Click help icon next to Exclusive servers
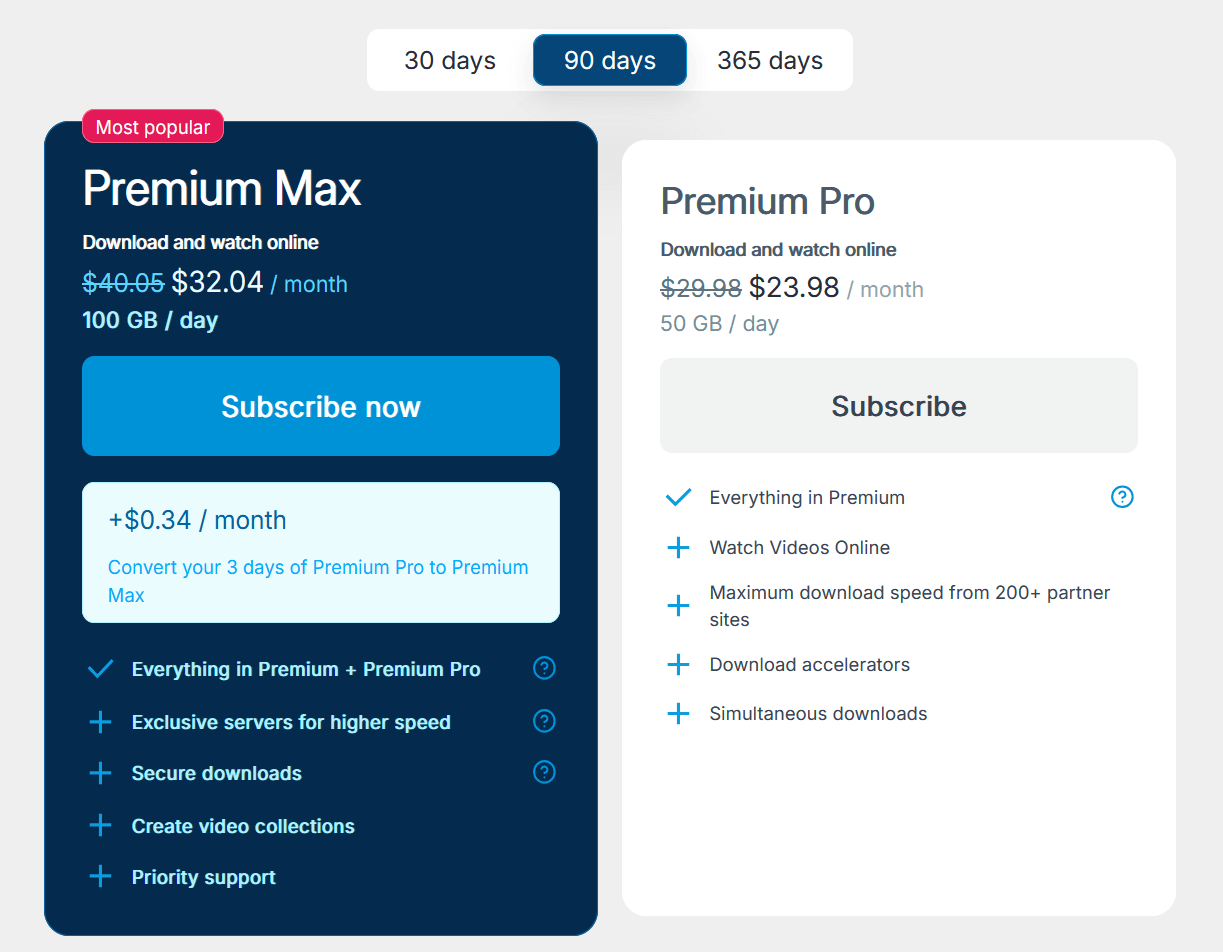 click(544, 721)
